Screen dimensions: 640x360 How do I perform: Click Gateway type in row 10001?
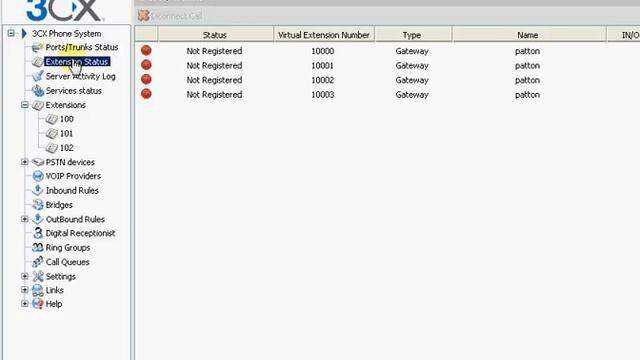(412, 66)
